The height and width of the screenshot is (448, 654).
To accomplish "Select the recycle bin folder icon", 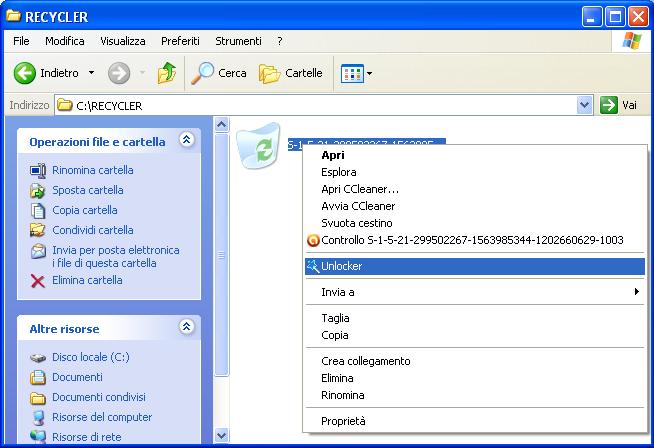I will point(258,146).
